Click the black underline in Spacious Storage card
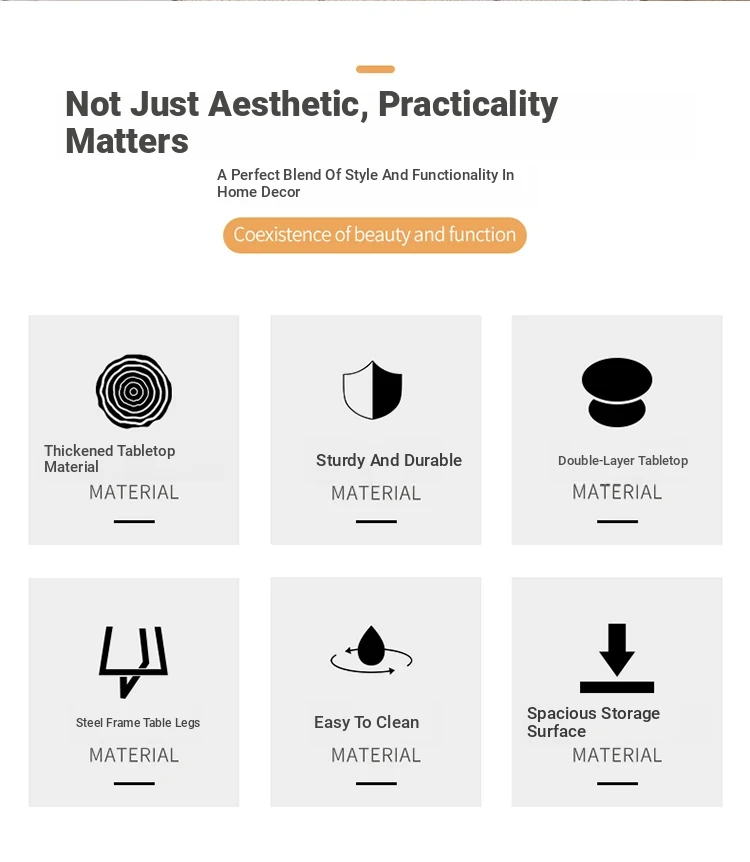Viewport: 750px width, 862px height. point(617,783)
